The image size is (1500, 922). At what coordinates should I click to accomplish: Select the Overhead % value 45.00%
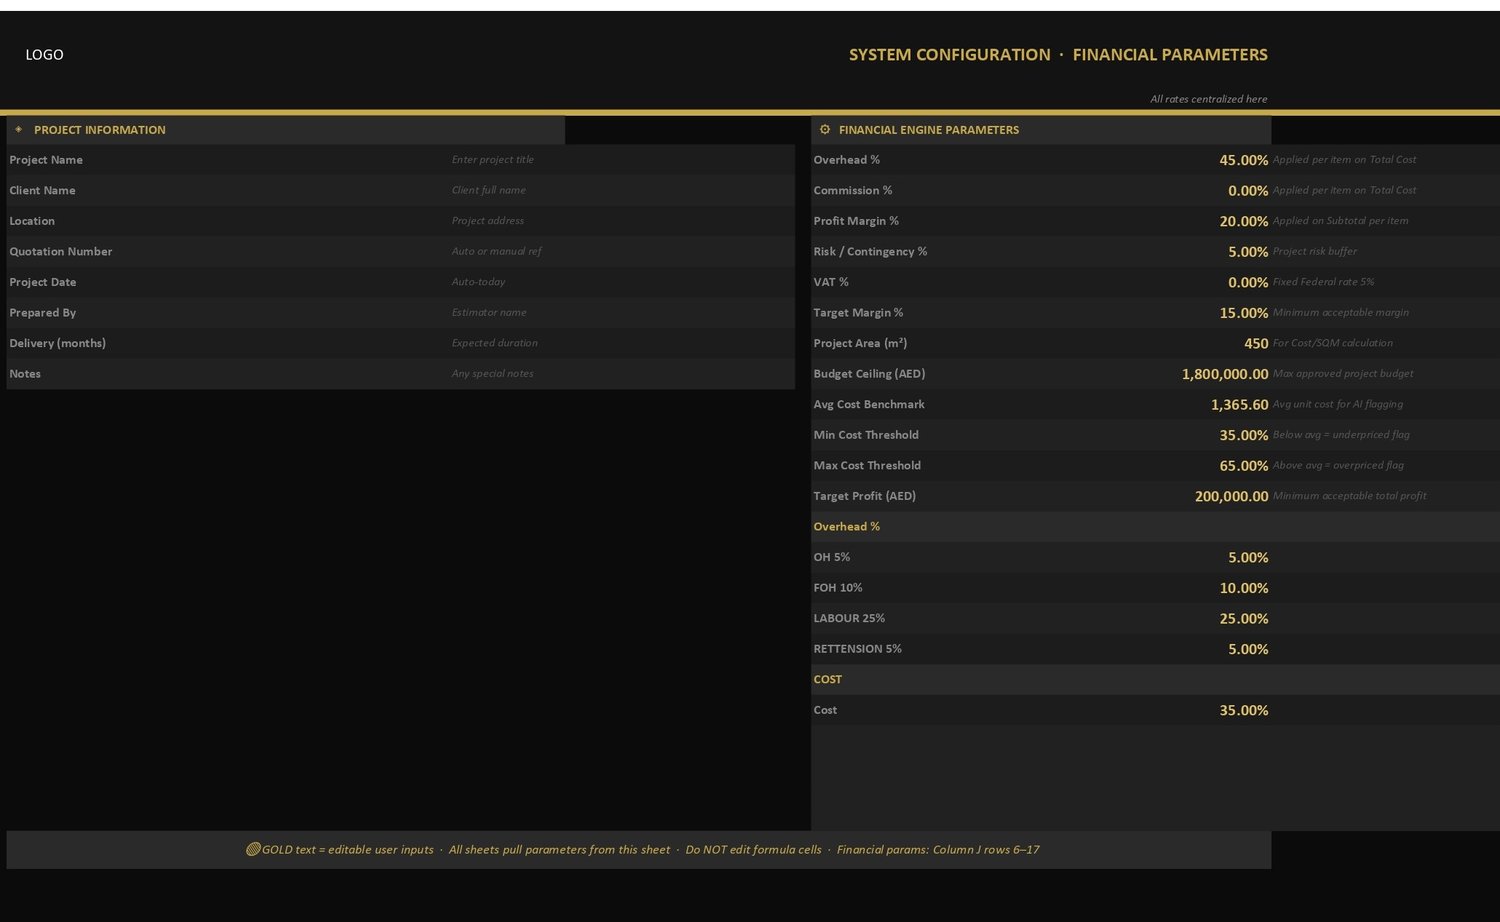(1243, 160)
